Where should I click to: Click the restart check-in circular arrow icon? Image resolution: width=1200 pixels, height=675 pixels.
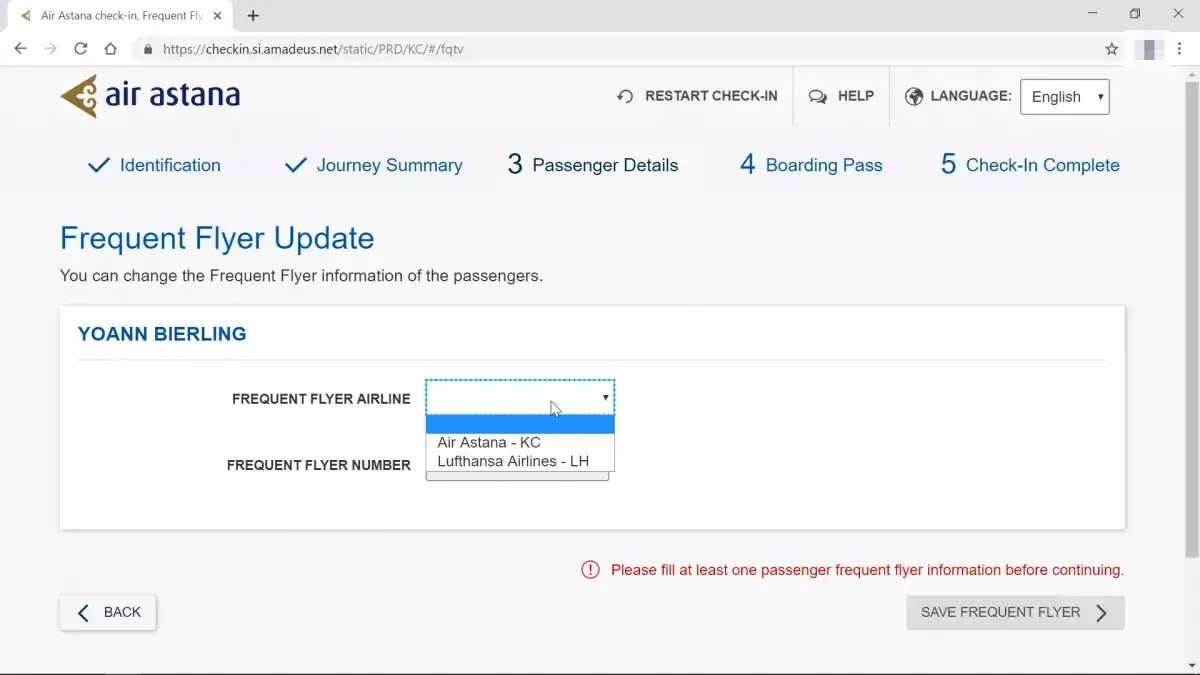625,97
